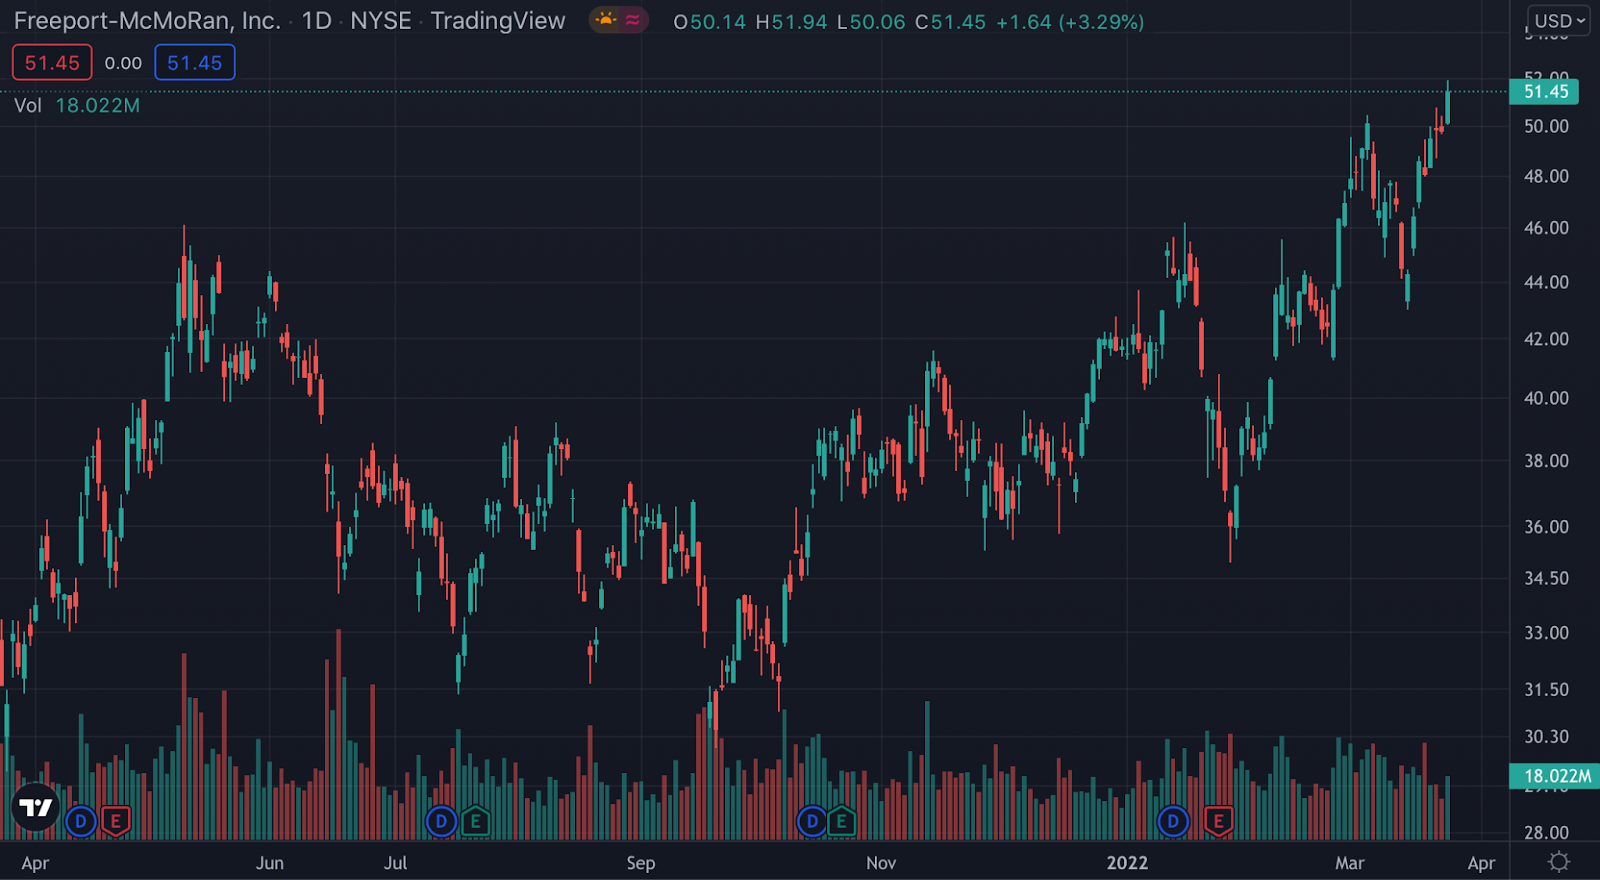Click the 28.00 price axis label

[1546, 832]
